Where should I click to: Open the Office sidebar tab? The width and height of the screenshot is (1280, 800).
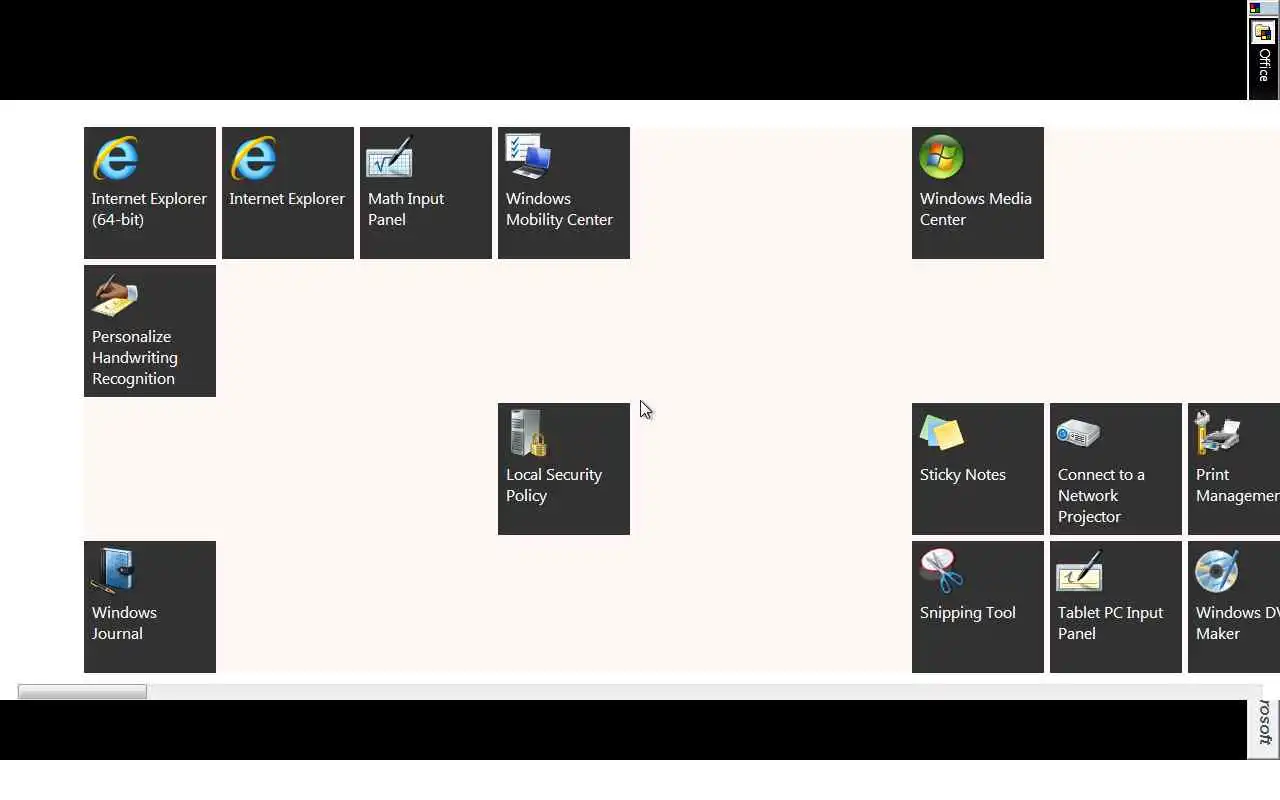click(1263, 58)
